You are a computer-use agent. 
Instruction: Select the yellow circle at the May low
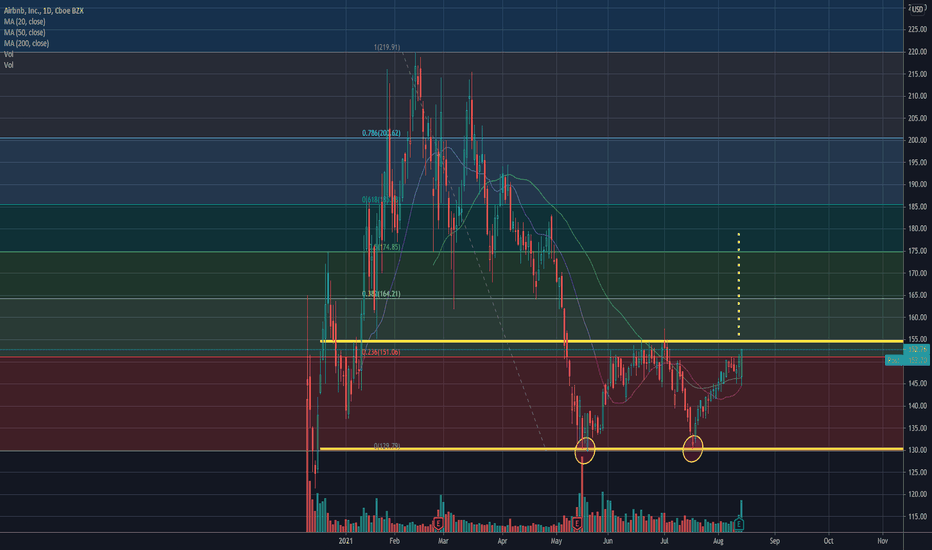point(585,451)
